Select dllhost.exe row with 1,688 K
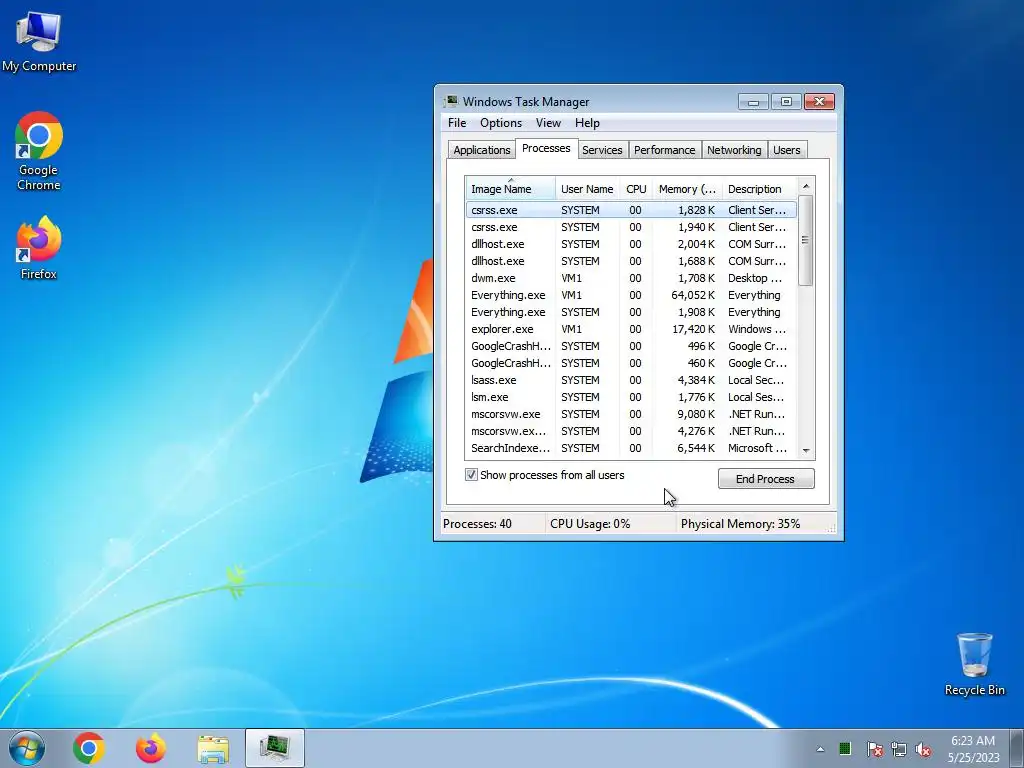 point(631,261)
